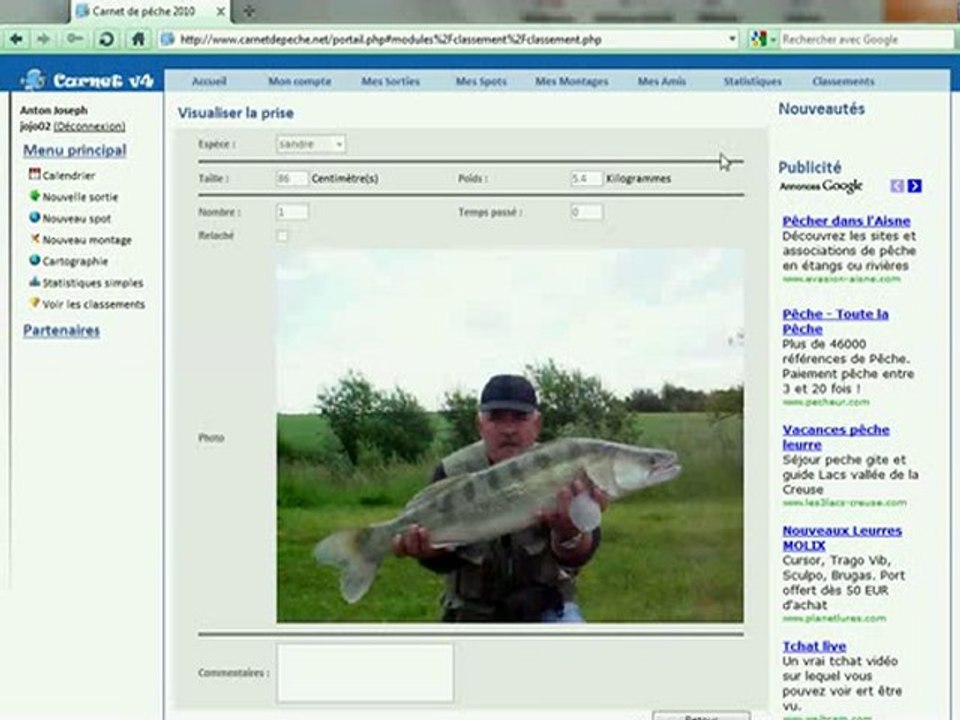Open the Statistiques menu tab
The height and width of the screenshot is (720, 960).
(752, 81)
